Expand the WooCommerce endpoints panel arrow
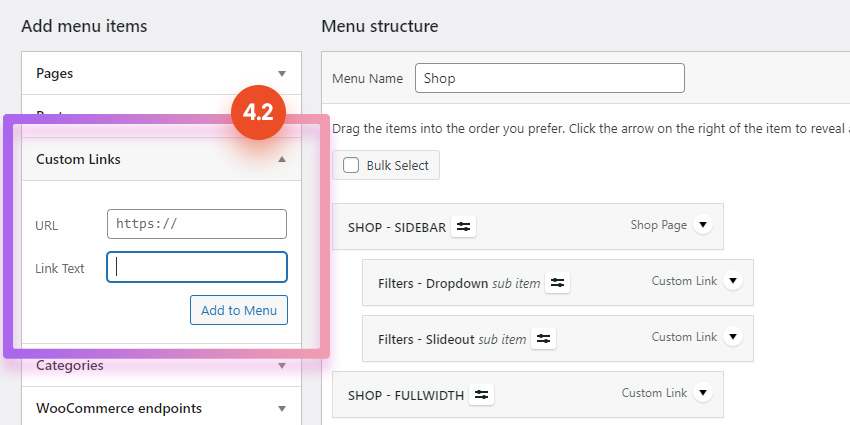 tap(281, 408)
